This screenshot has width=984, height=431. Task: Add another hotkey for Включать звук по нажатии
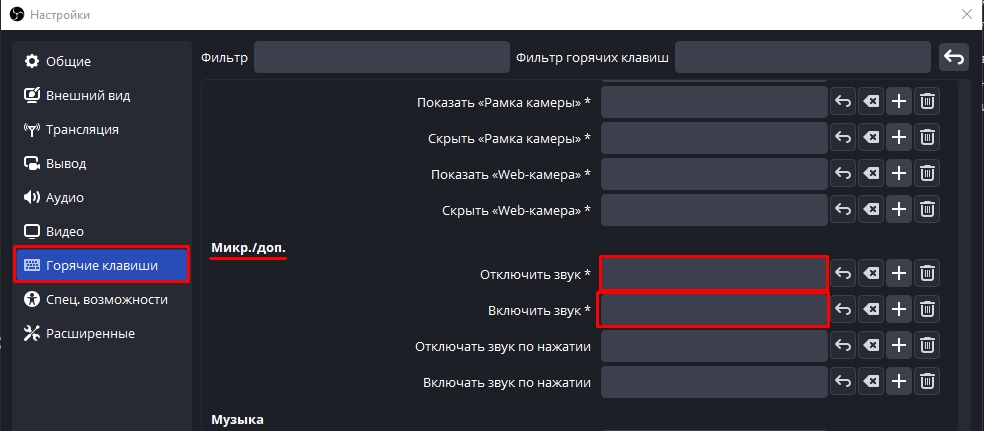pos(899,381)
